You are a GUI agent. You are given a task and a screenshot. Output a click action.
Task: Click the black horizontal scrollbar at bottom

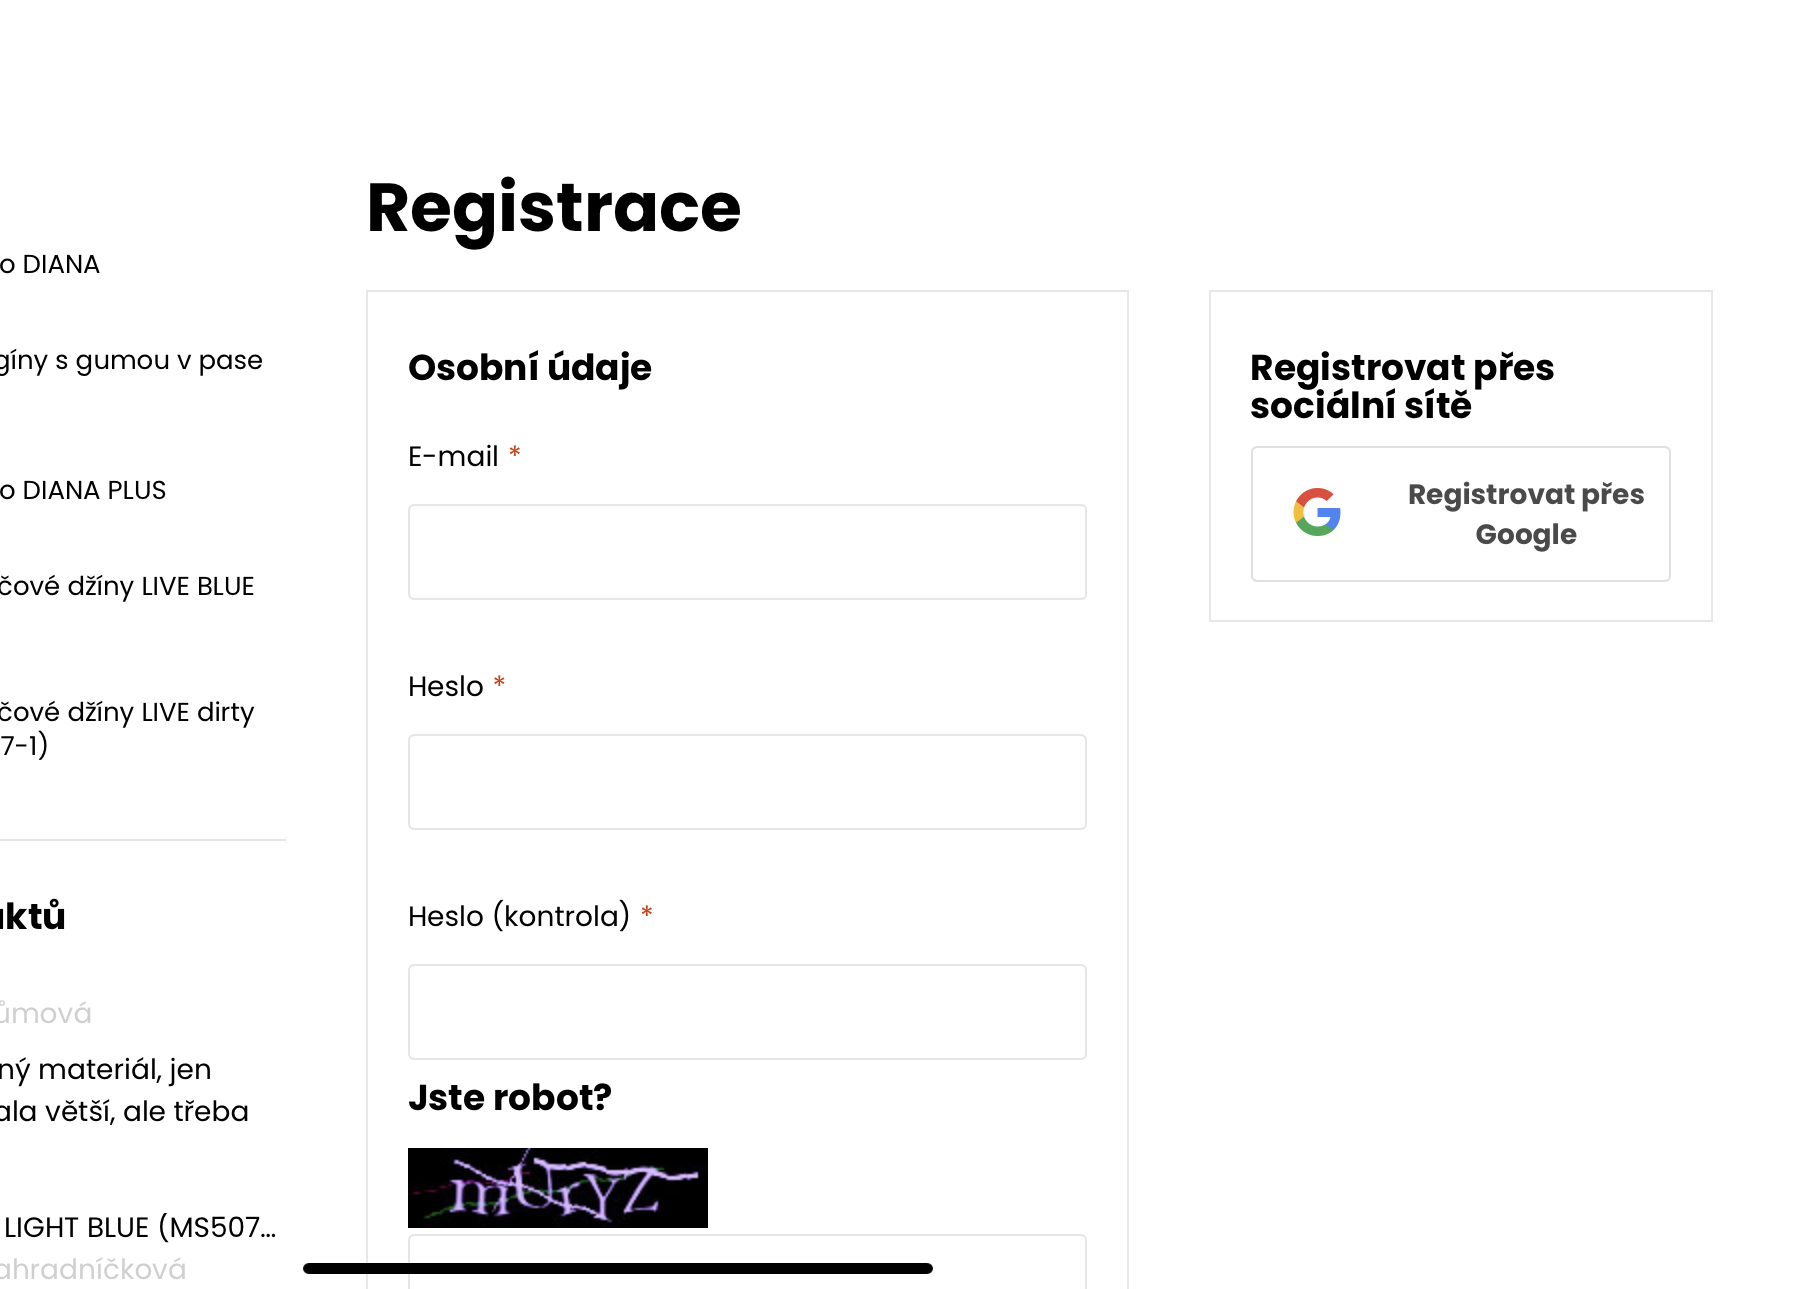[x=615, y=1265]
